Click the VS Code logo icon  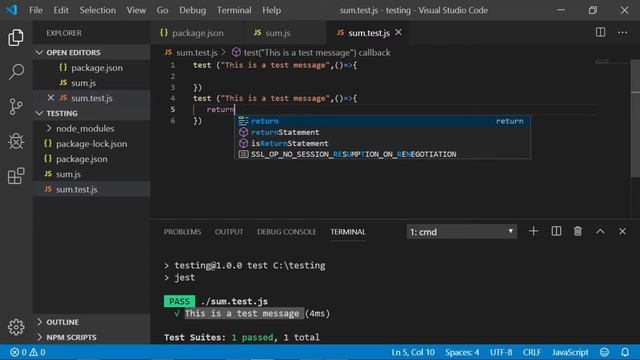(x=12, y=10)
